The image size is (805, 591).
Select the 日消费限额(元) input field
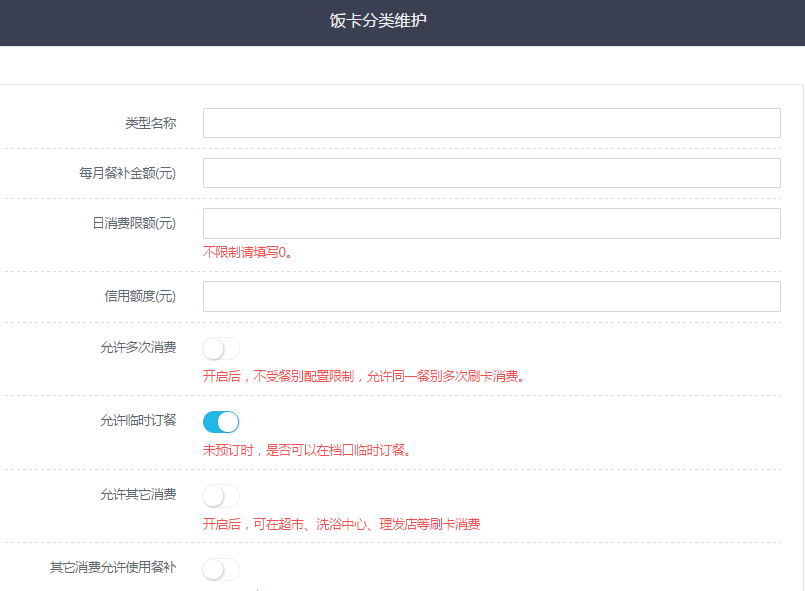pos(491,223)
